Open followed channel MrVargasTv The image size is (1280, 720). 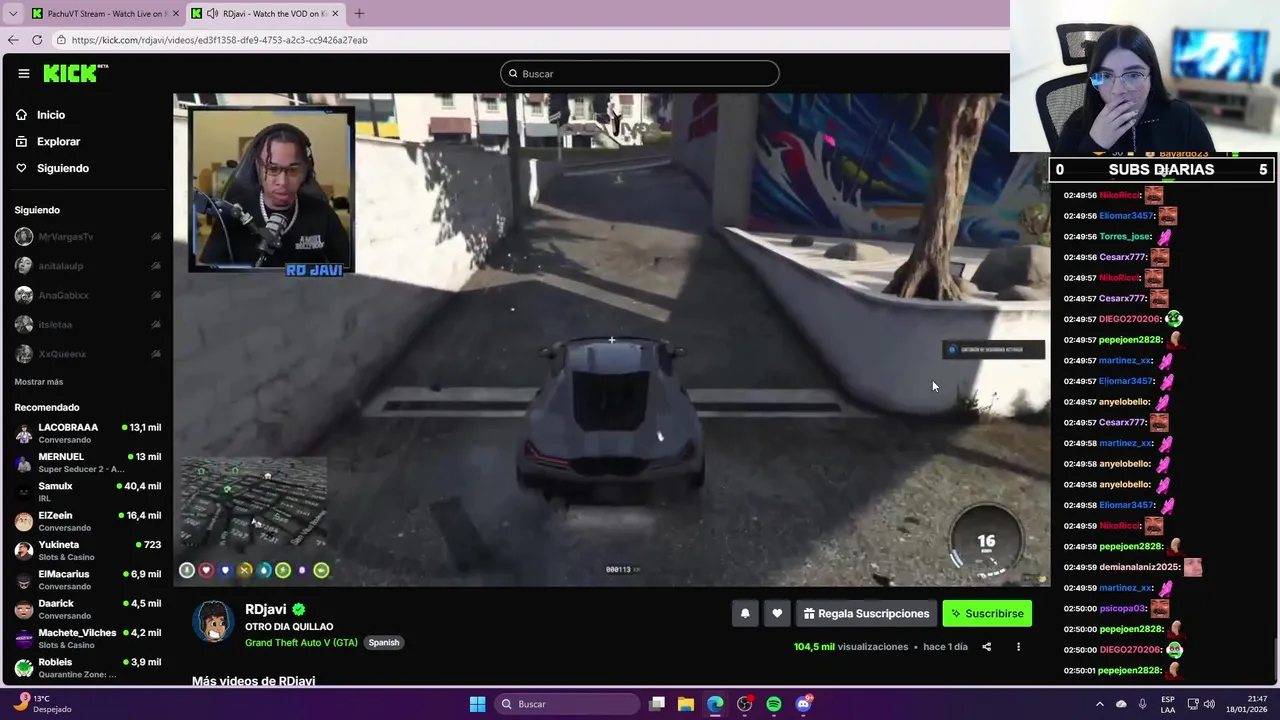87,237
